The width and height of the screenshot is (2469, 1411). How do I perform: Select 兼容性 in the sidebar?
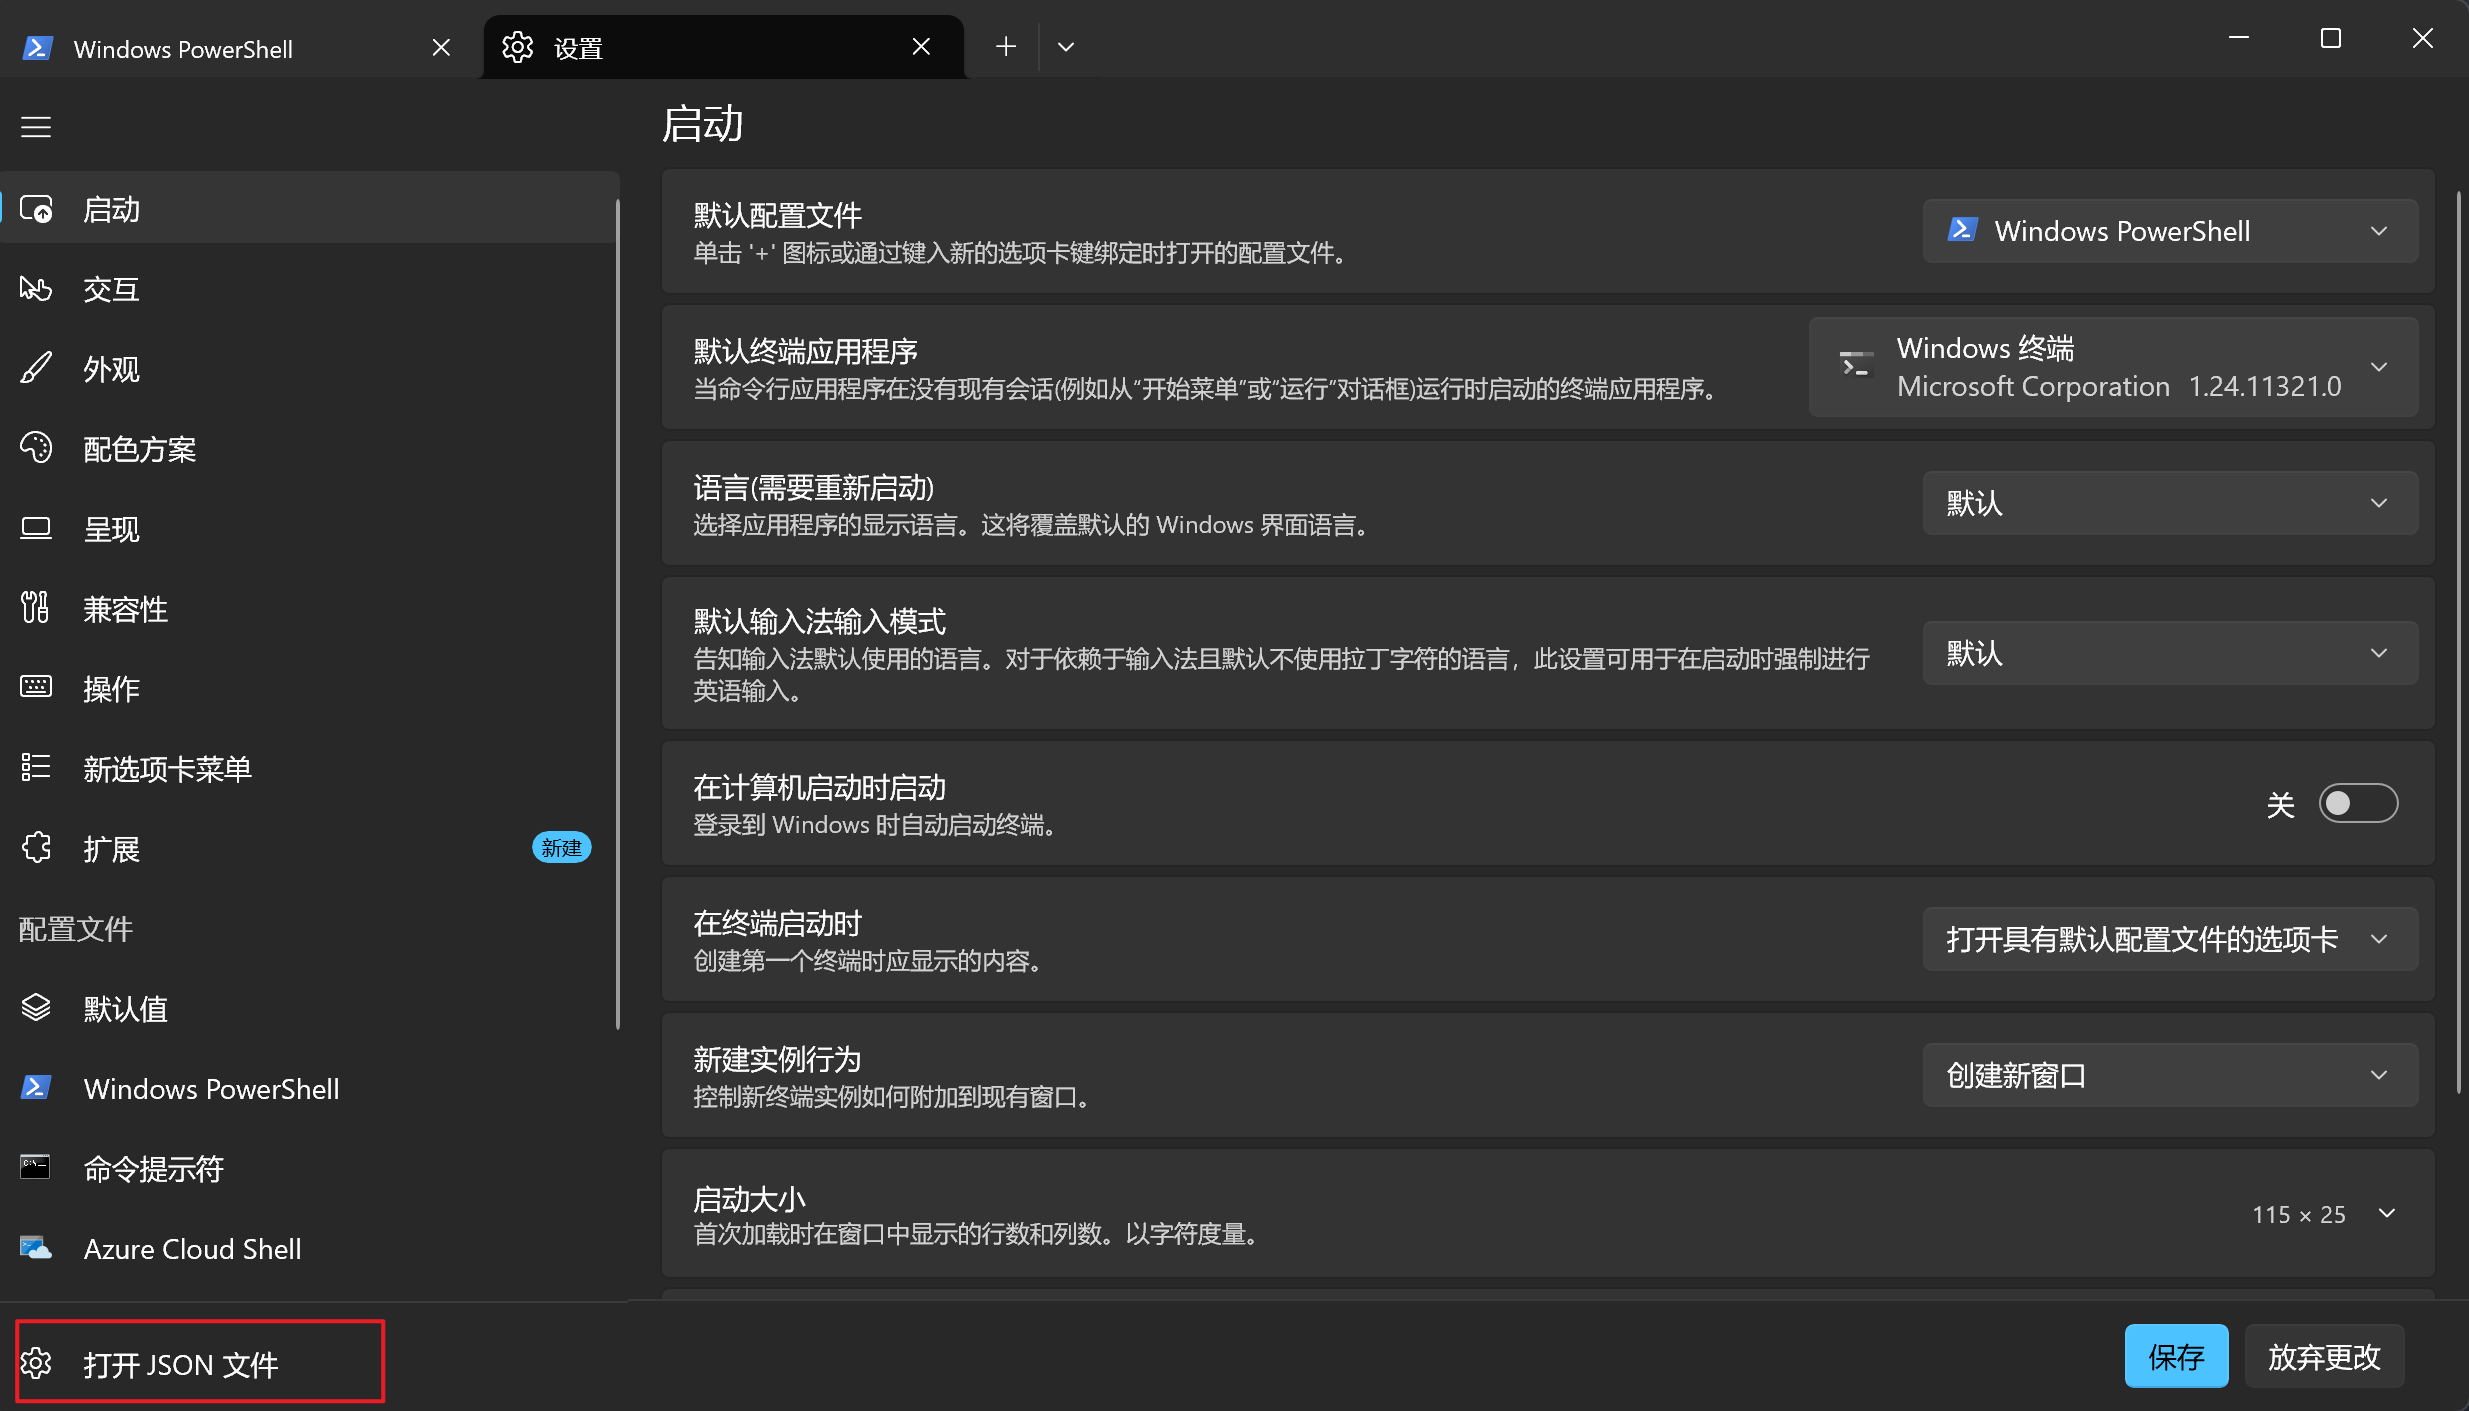tap(310, 609)
